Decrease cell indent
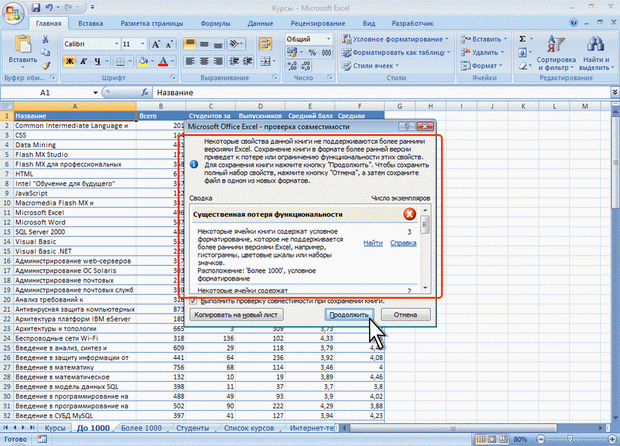This screenshot has height=446, width=620. (x=234, y=61)
